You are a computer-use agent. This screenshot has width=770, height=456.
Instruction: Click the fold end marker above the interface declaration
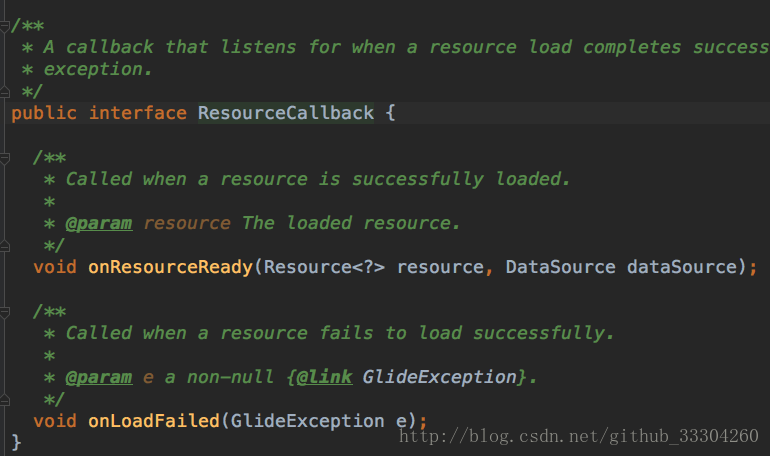click(5, 91)
